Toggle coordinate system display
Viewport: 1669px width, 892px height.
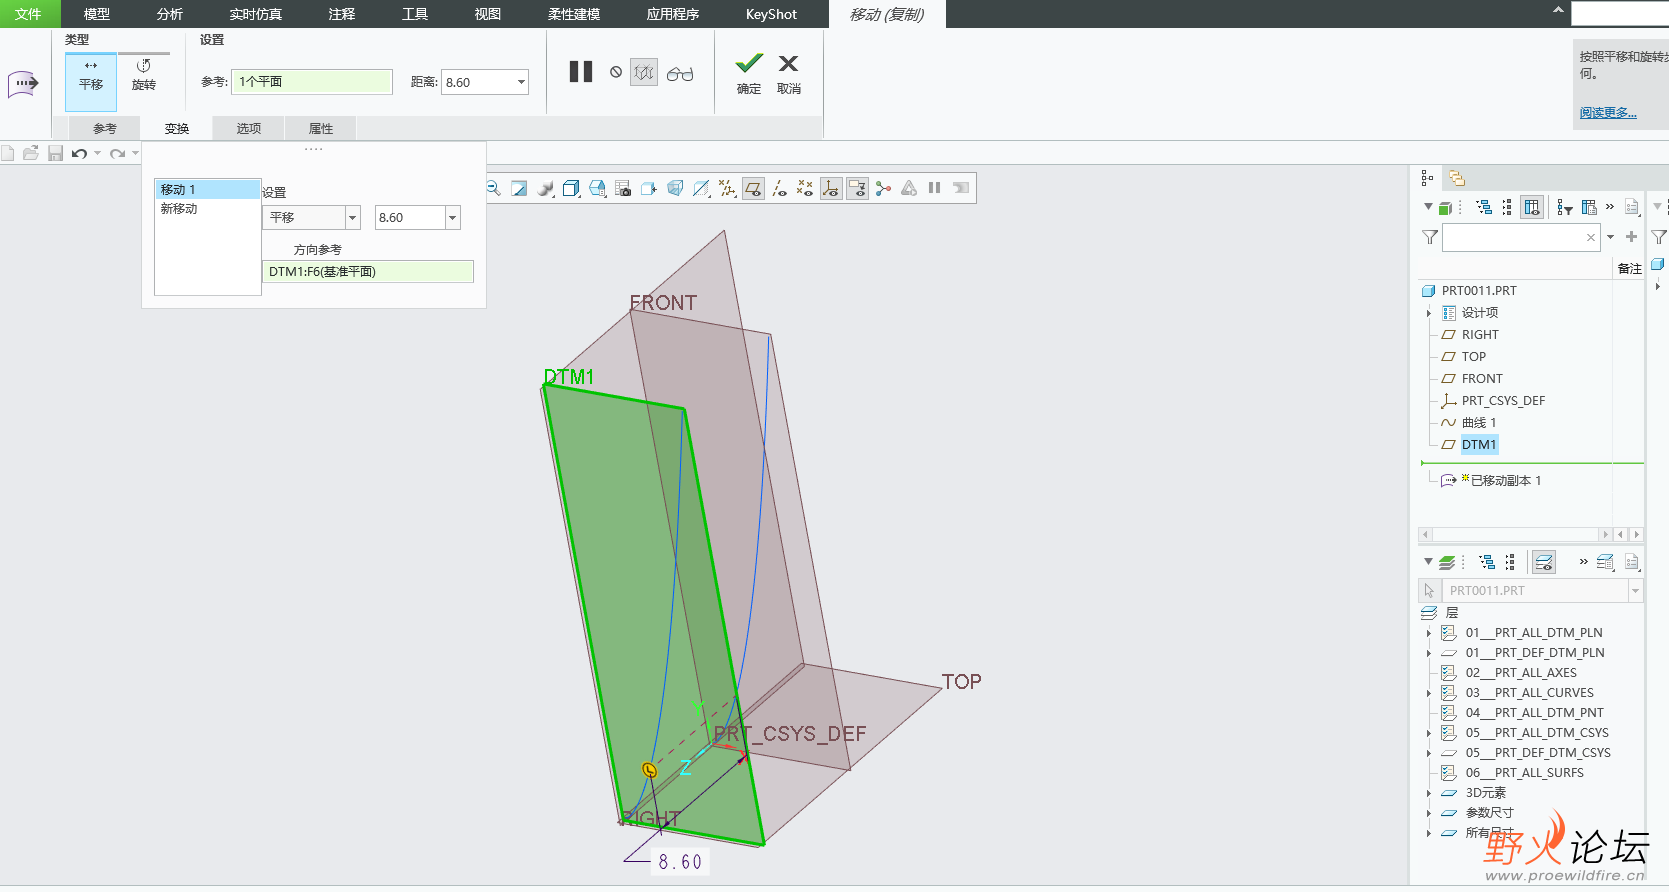831,188
